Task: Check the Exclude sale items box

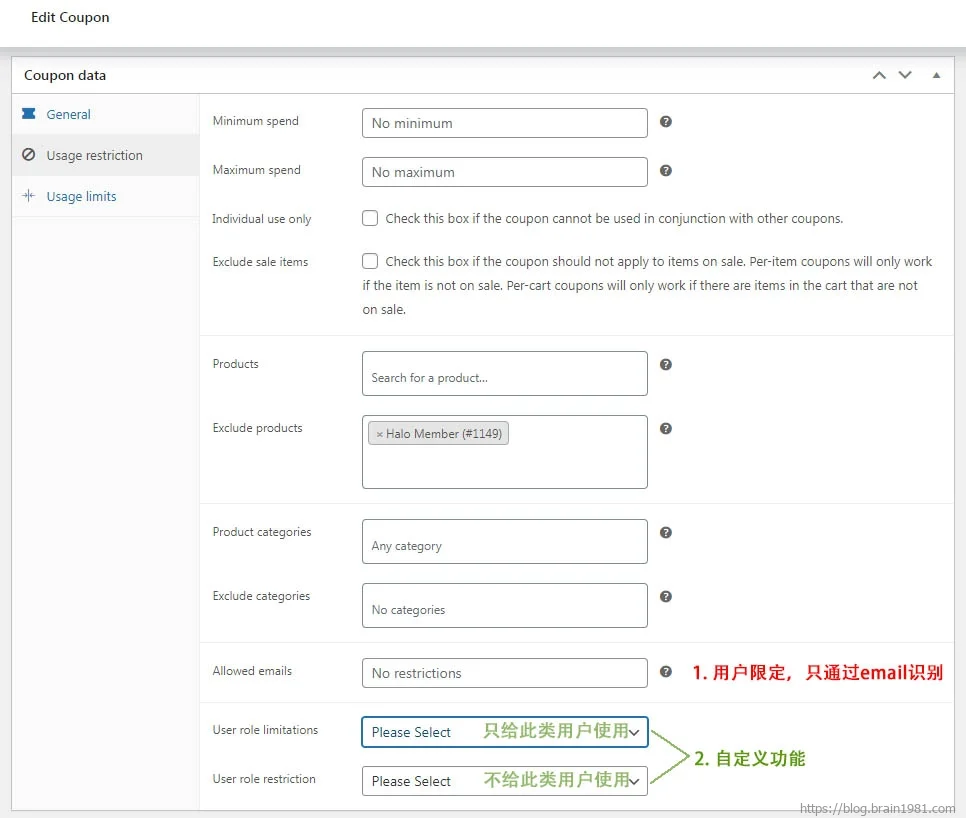Action: (x=370, y=261)
